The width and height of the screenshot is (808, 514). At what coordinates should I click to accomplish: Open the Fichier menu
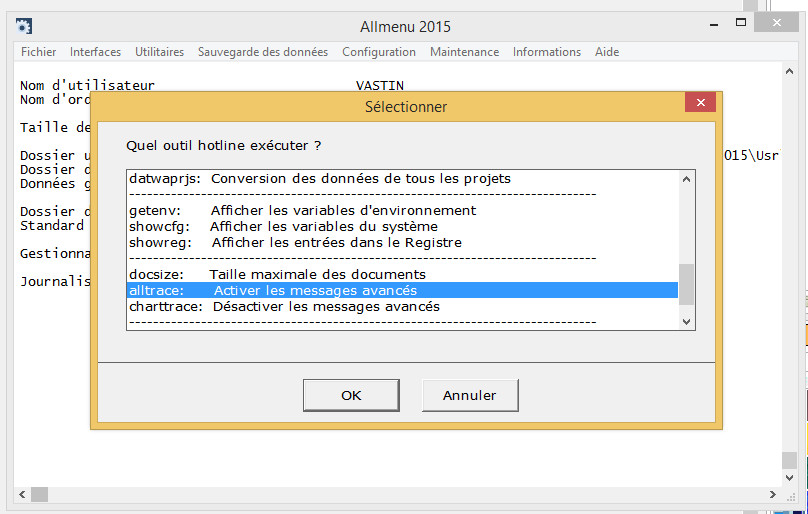click(39, 52)
